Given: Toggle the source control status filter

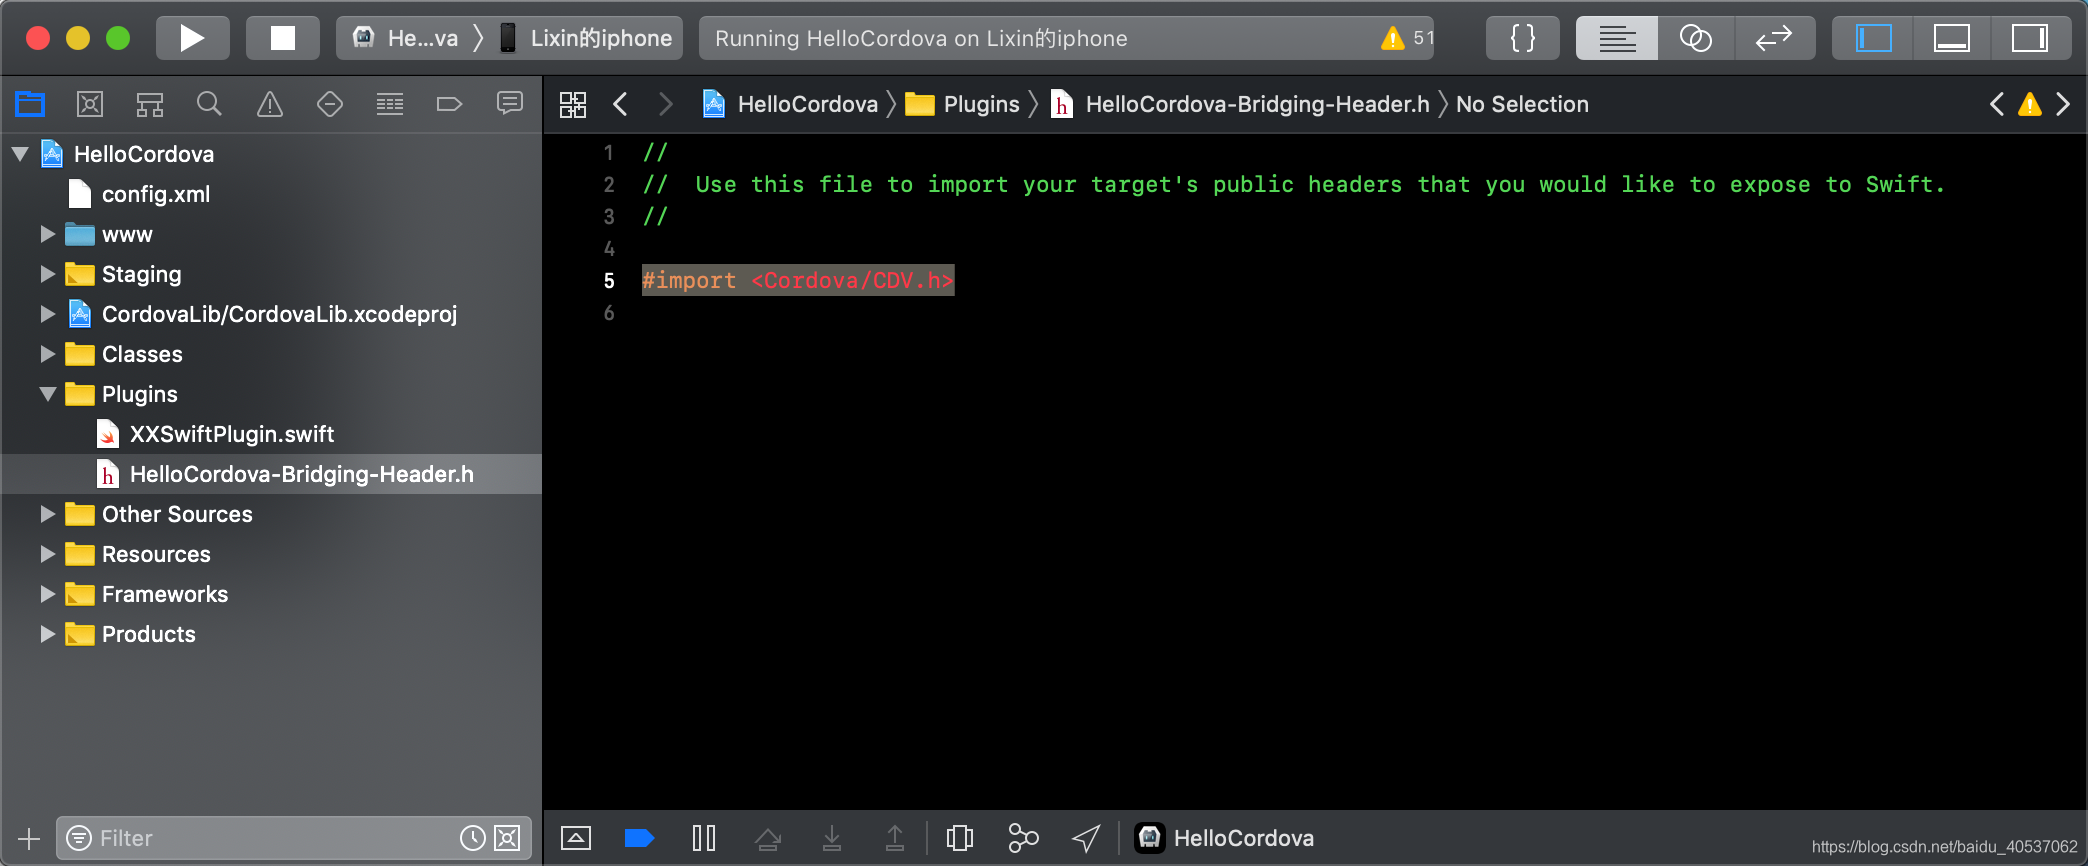Looking at the screenshot, I should (x=508, y=838).
